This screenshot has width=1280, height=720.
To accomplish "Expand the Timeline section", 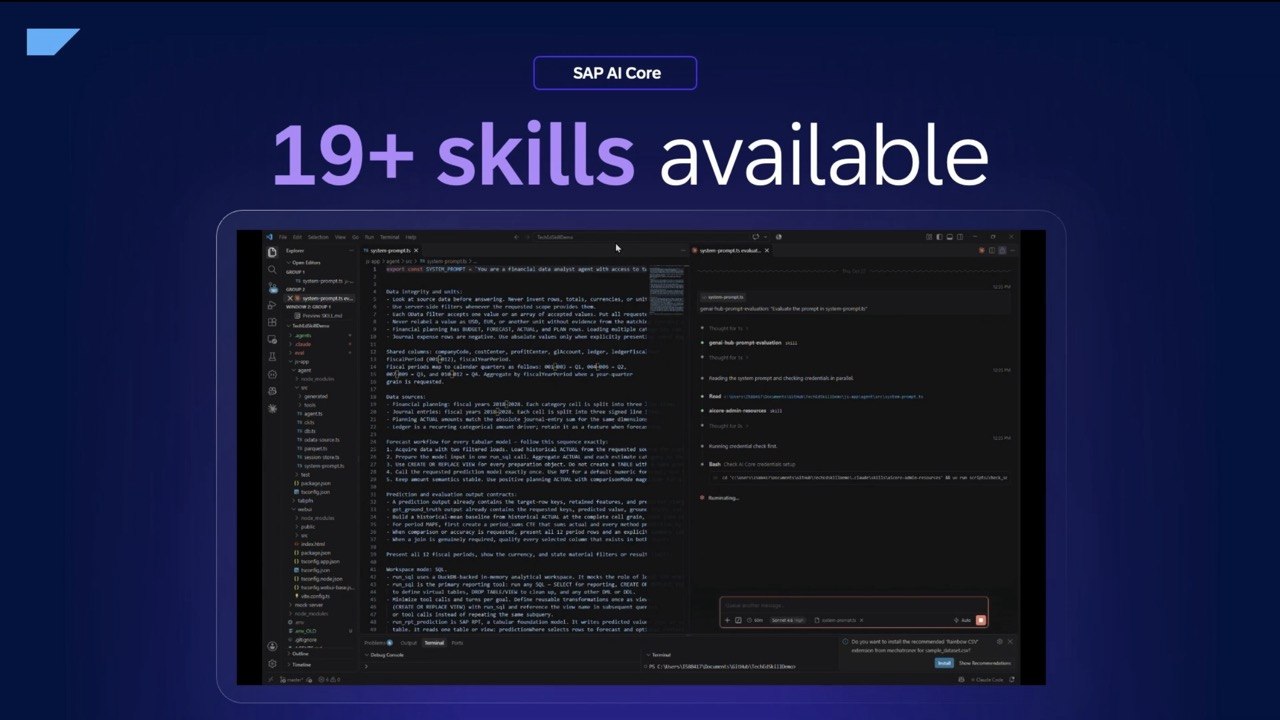I will pyautogui.click(x=301, y=664).
